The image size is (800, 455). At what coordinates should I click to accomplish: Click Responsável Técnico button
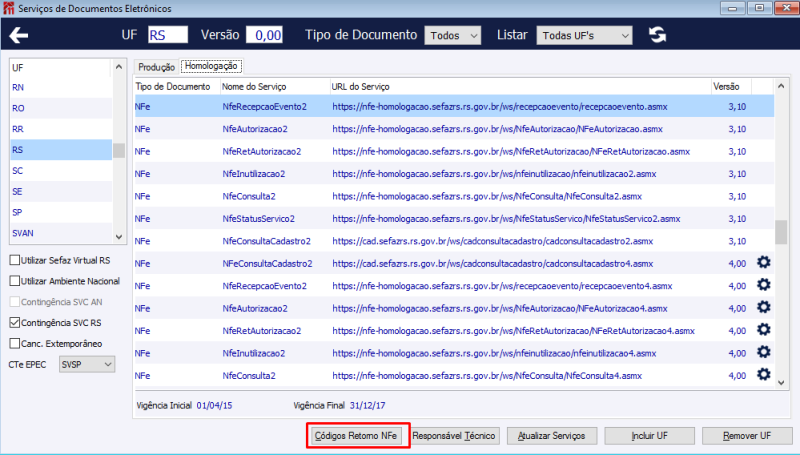click(454, 436)
